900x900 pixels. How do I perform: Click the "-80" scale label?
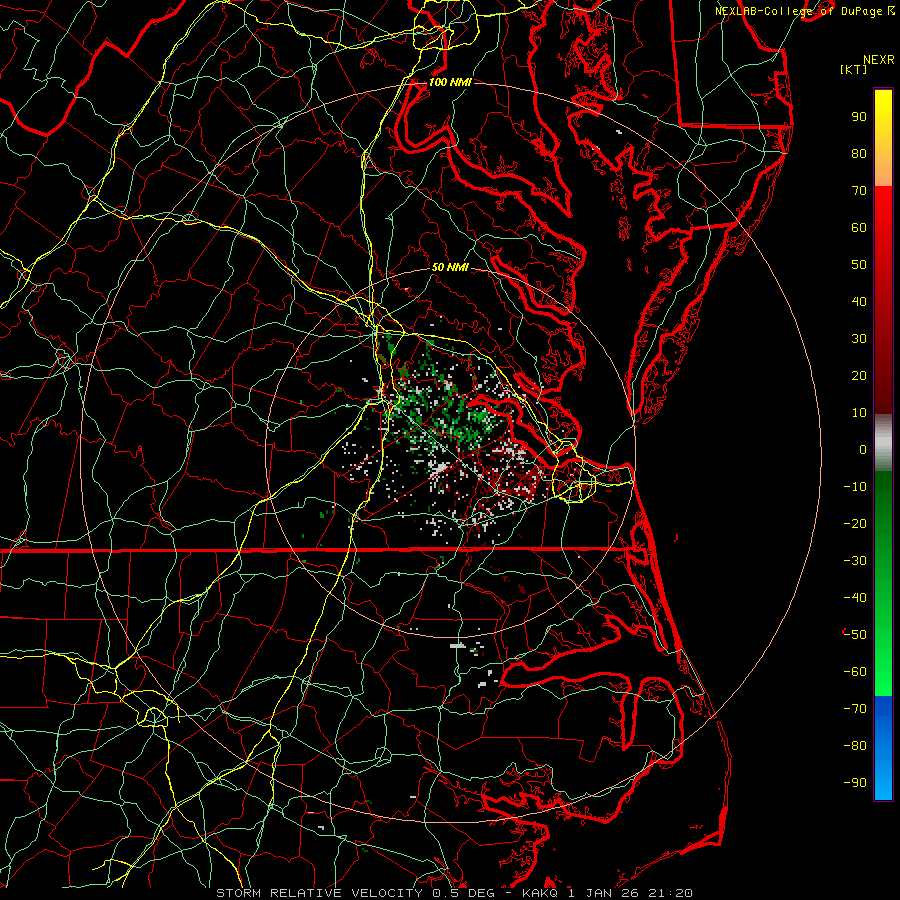point(855,746)
